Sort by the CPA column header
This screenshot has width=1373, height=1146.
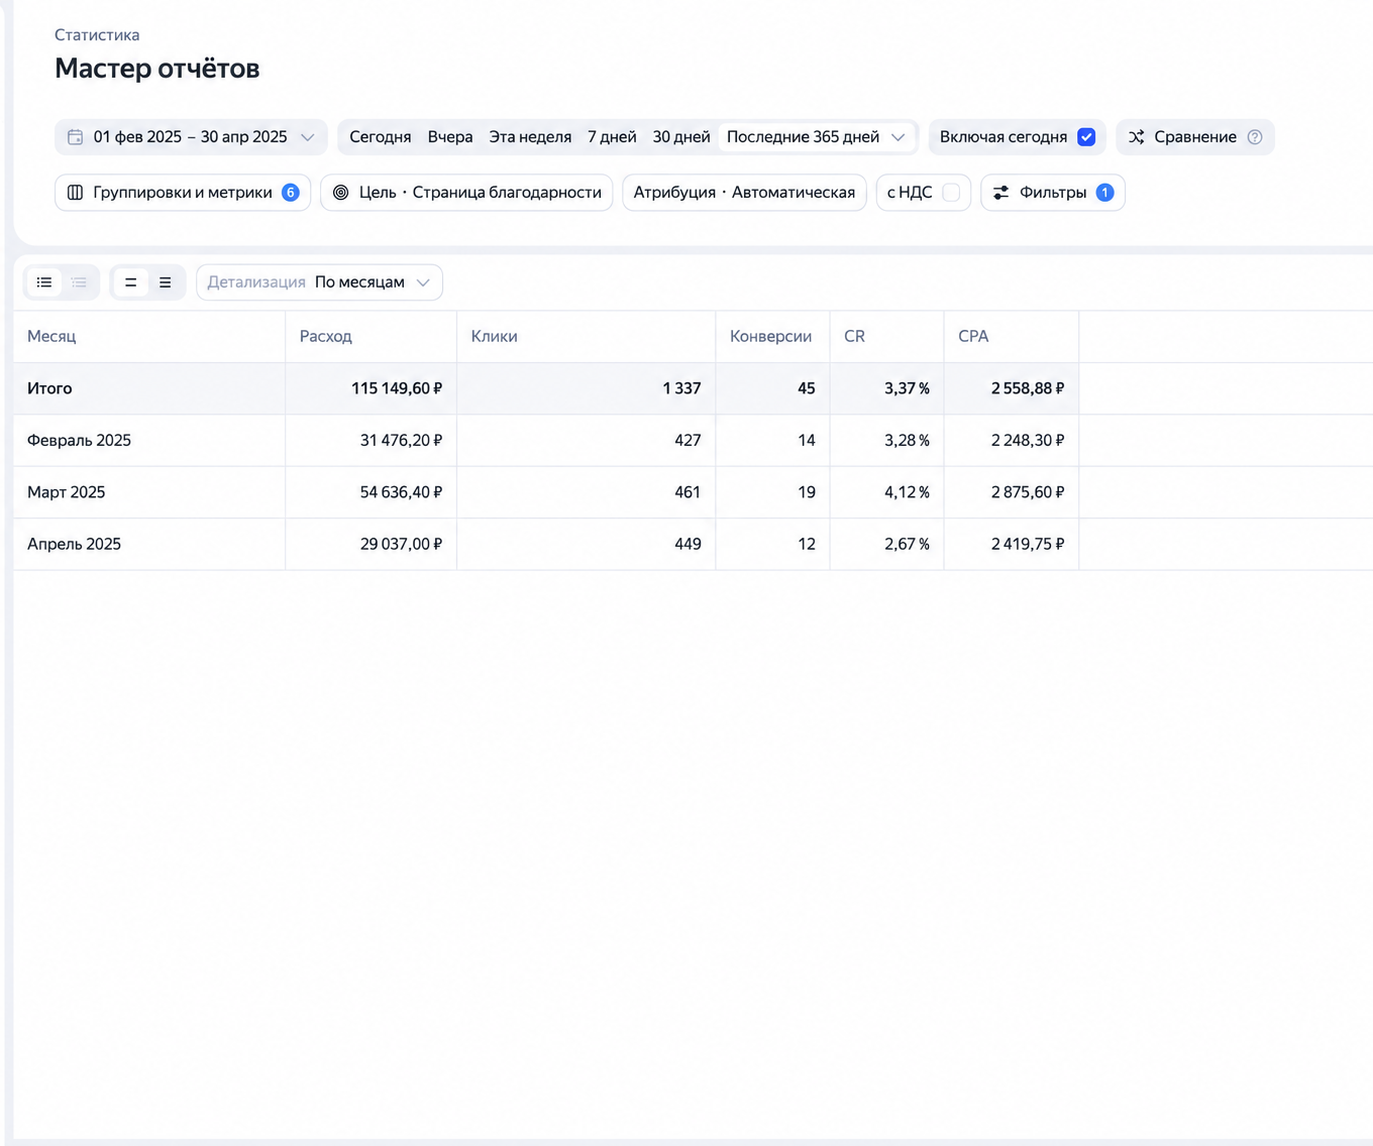973,336
